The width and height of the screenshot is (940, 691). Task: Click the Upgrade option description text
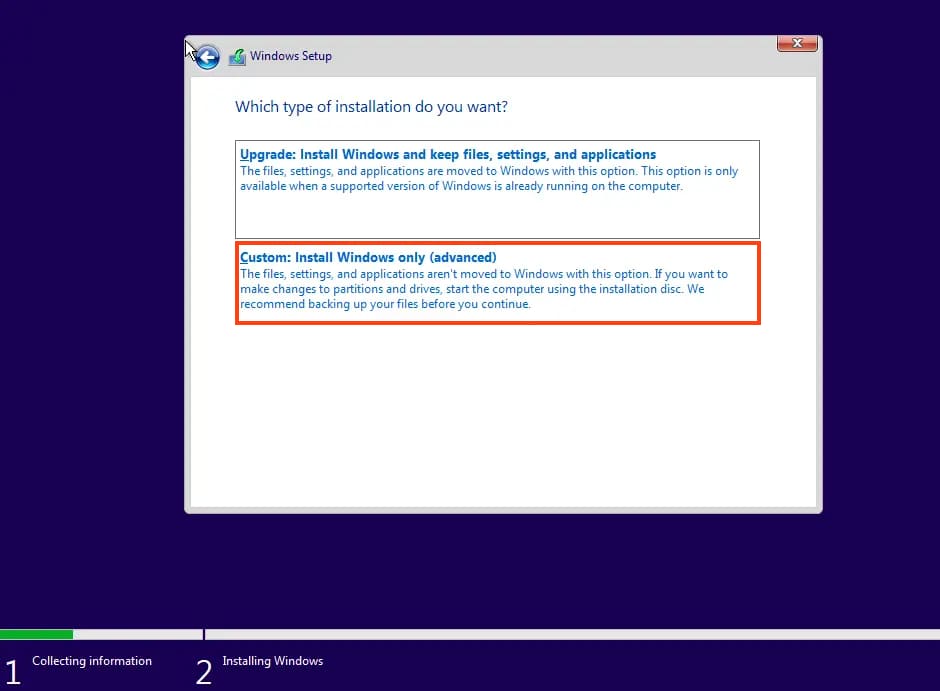coord(488,179)
